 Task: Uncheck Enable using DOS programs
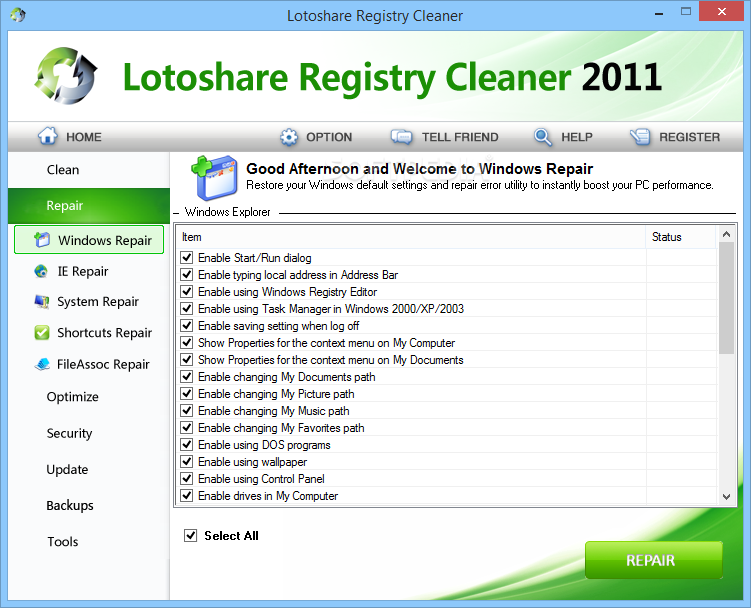point(187,445)
